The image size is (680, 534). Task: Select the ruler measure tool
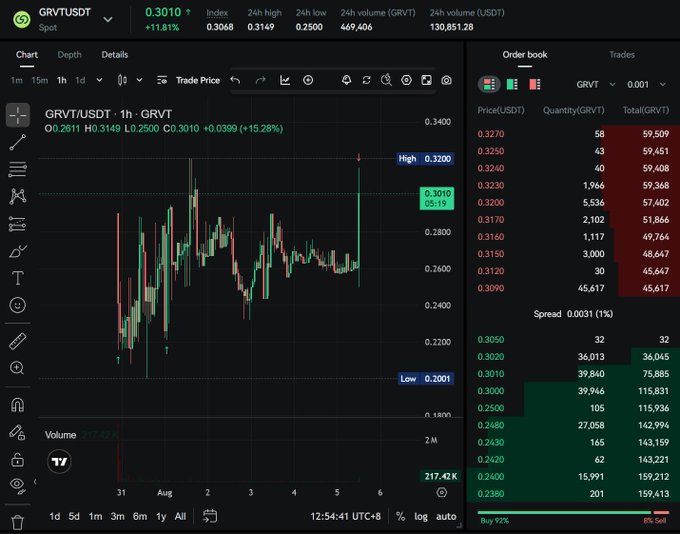pos(18,341)
